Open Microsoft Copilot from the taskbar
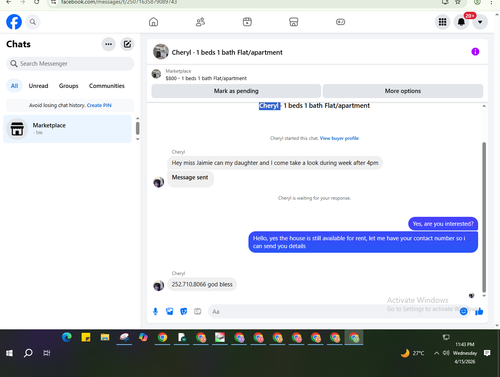This screenshot has width=500, height=377. pos(143,338)
